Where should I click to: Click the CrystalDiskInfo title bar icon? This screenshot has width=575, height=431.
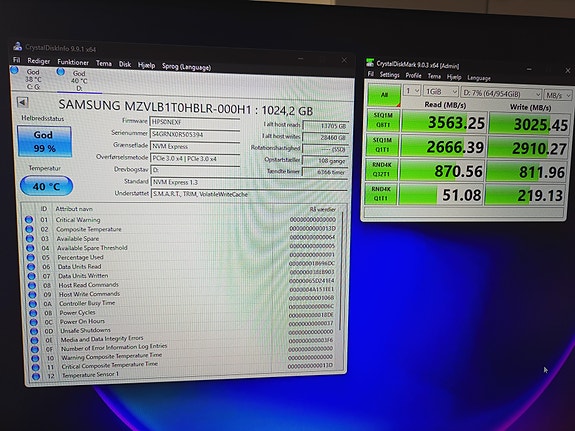click(17, 46)
